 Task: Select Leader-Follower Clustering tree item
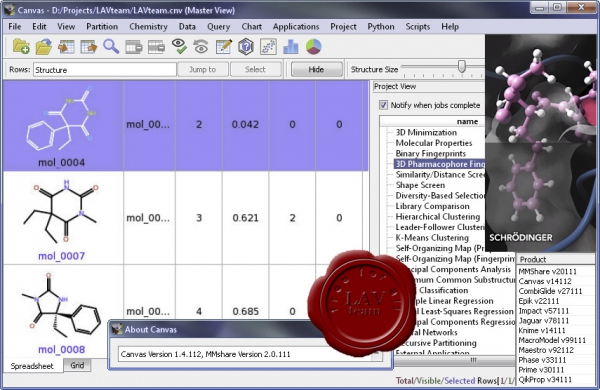click(440, 227)
